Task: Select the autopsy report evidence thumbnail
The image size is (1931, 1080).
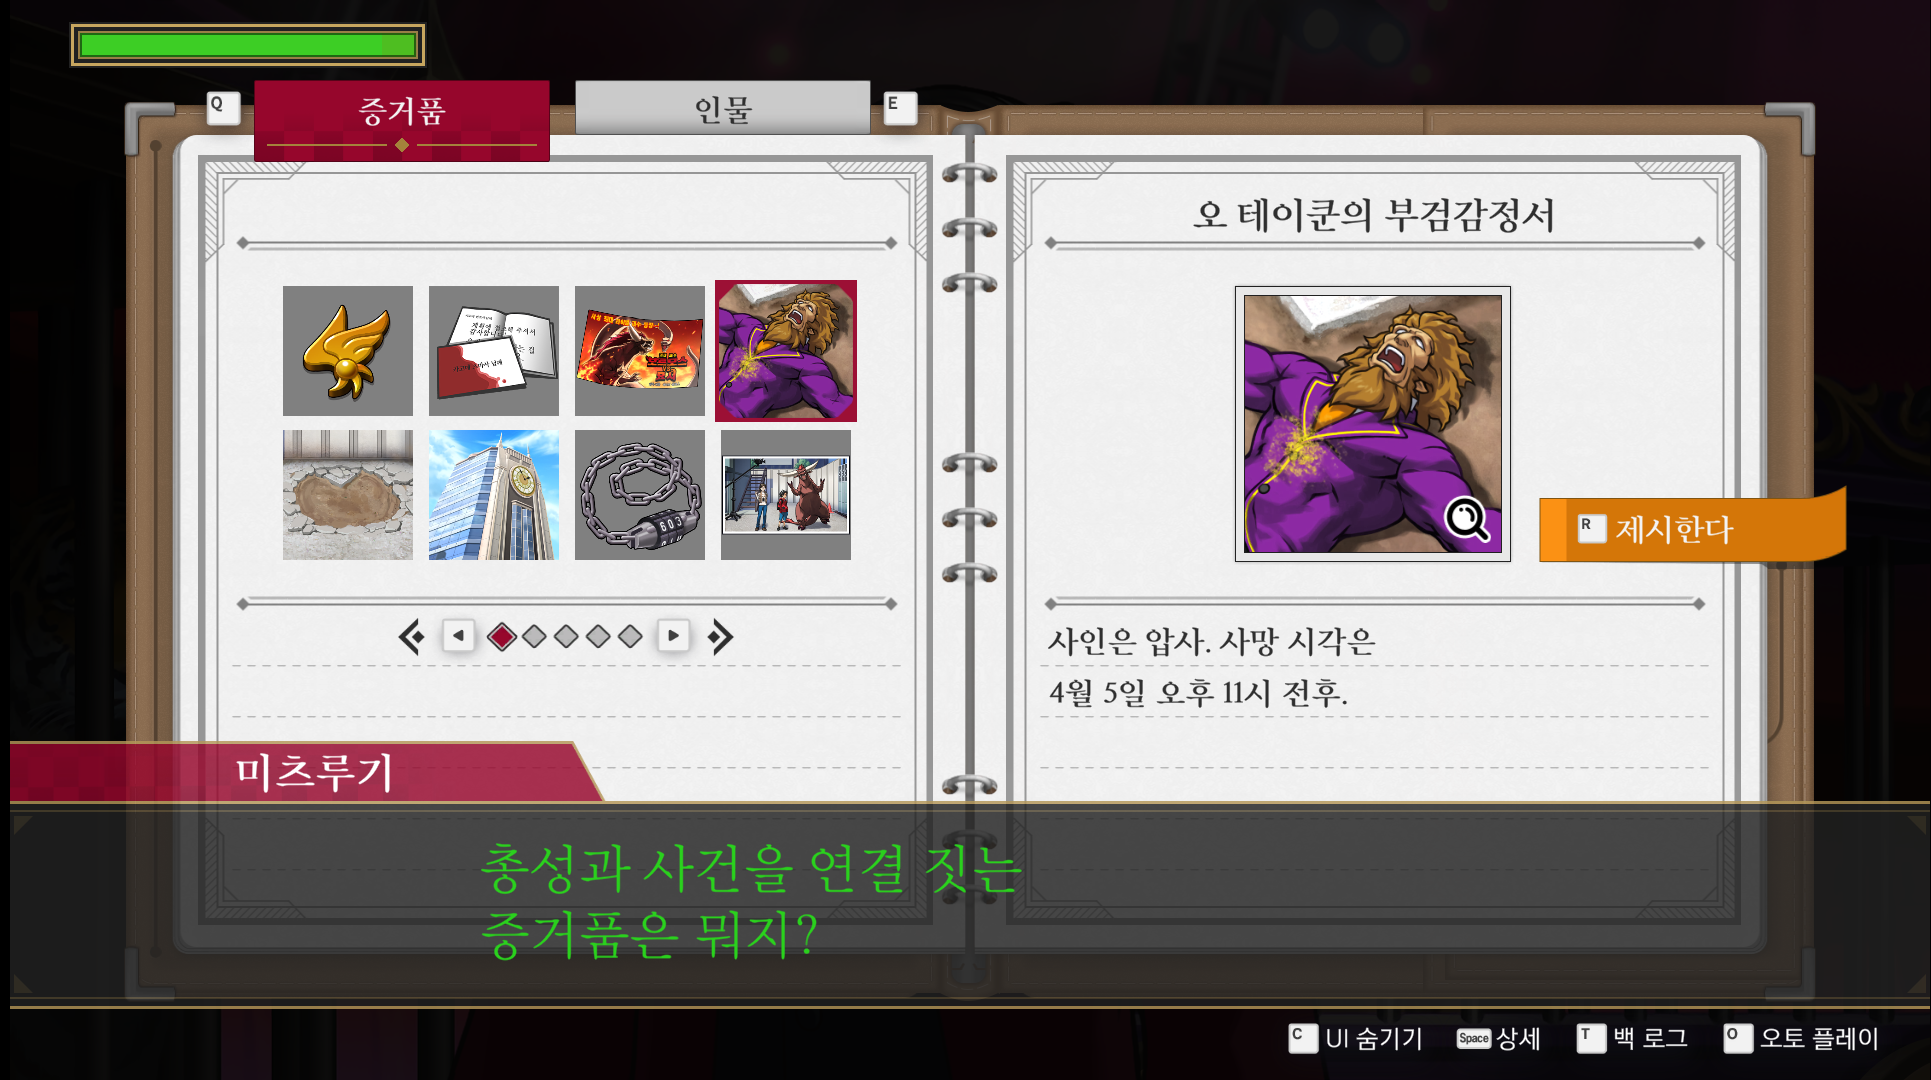Action: click(785, 351)
